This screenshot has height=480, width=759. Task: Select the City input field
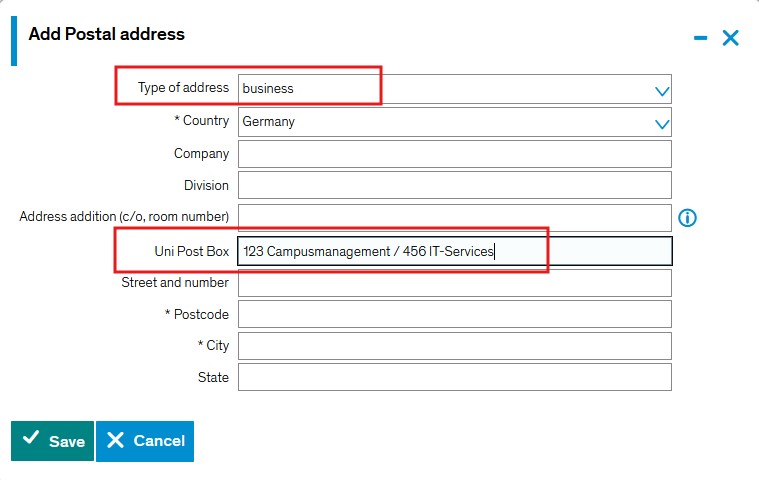point(455,346)
